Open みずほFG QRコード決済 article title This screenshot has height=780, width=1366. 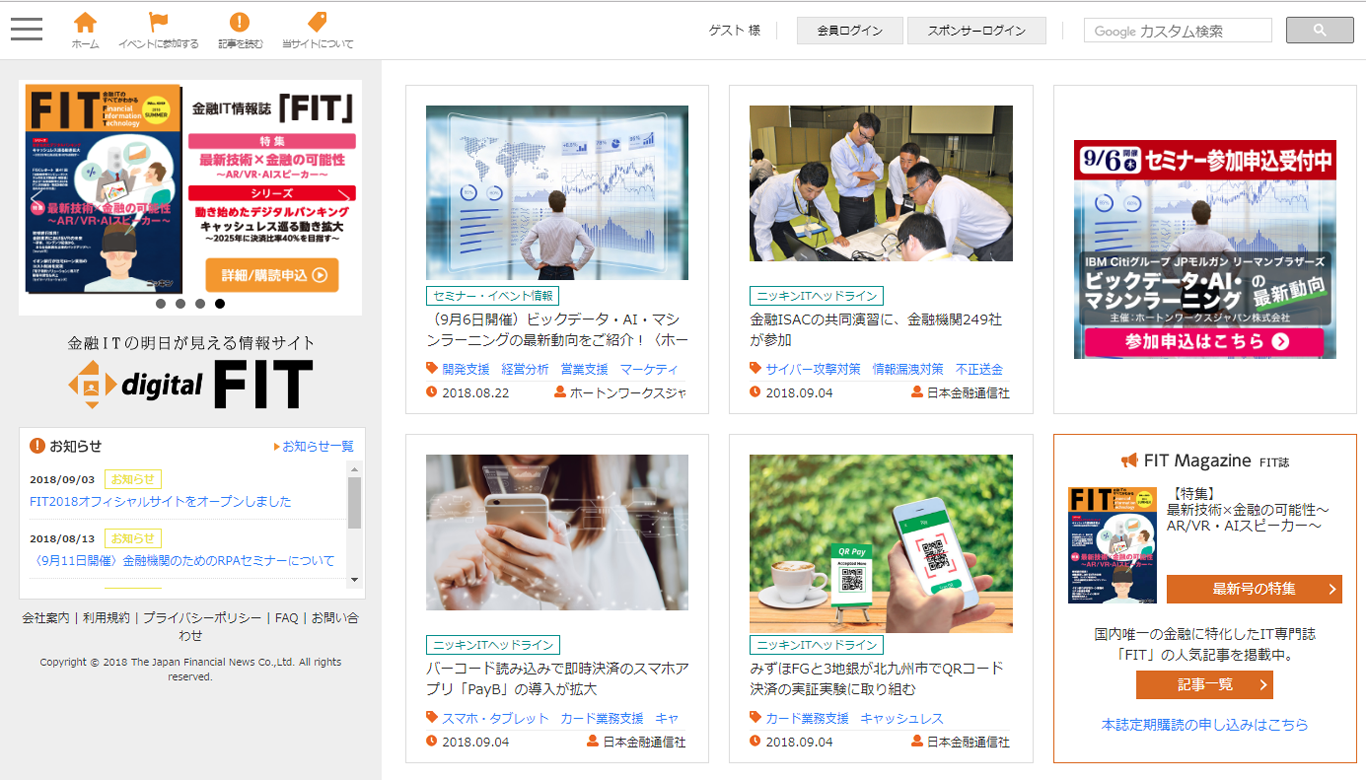(x=877, y=679)
